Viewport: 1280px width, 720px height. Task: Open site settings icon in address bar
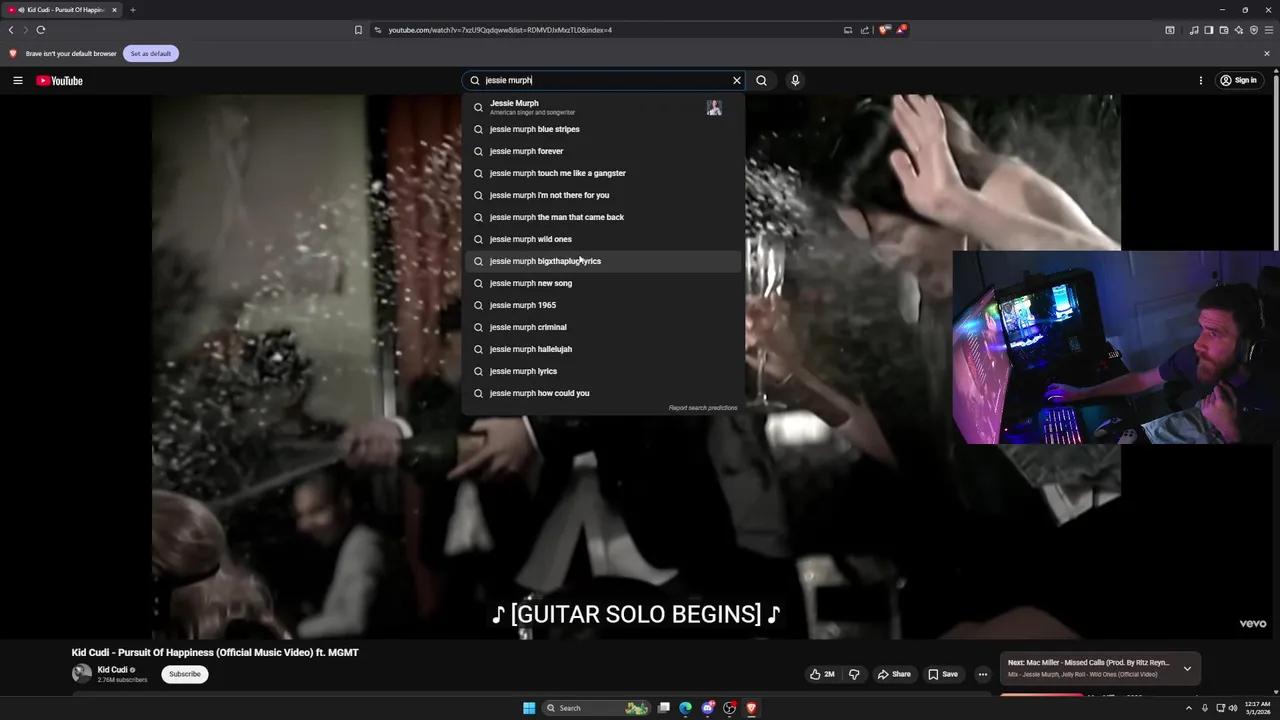point(378,30)
